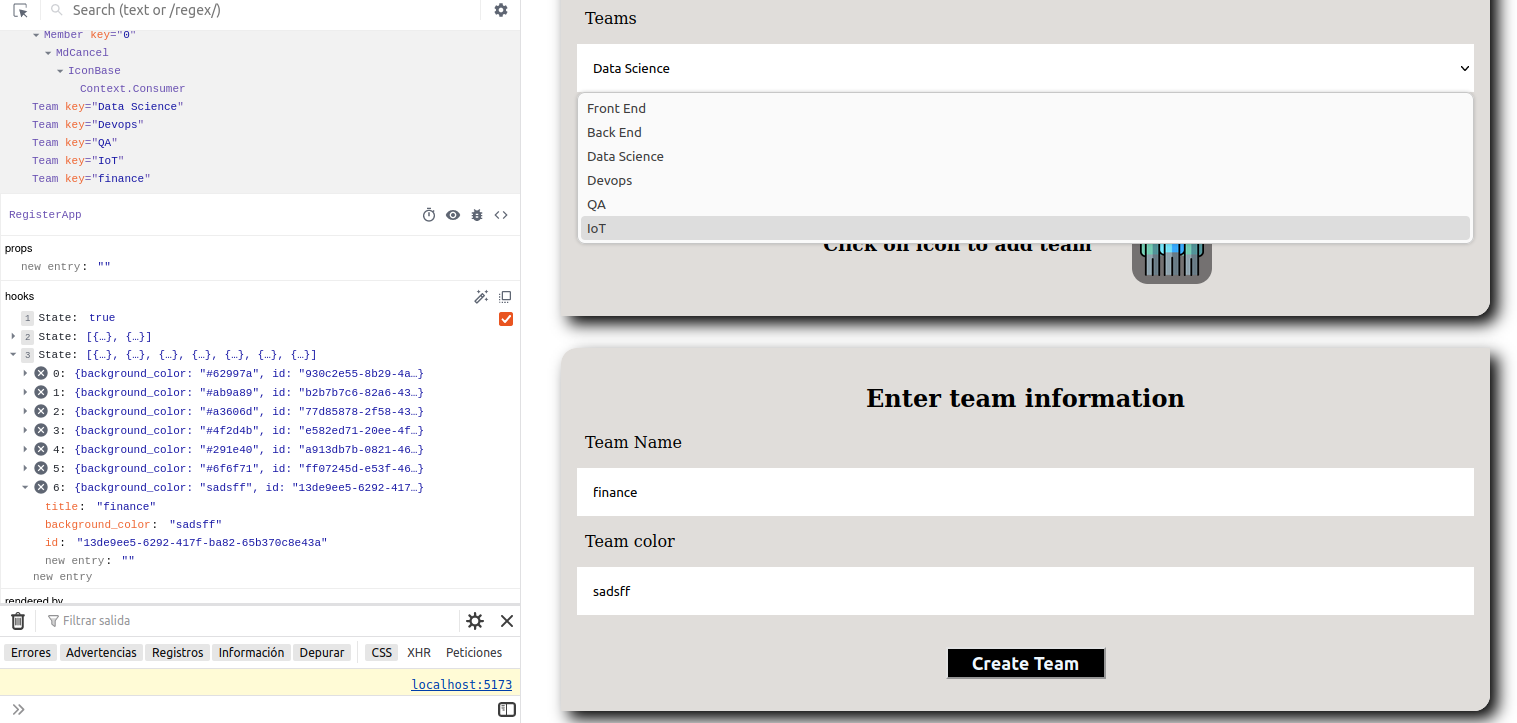Expand array entry 3 object
This screenshot has height=723, width=1517.
pos(26,430)
